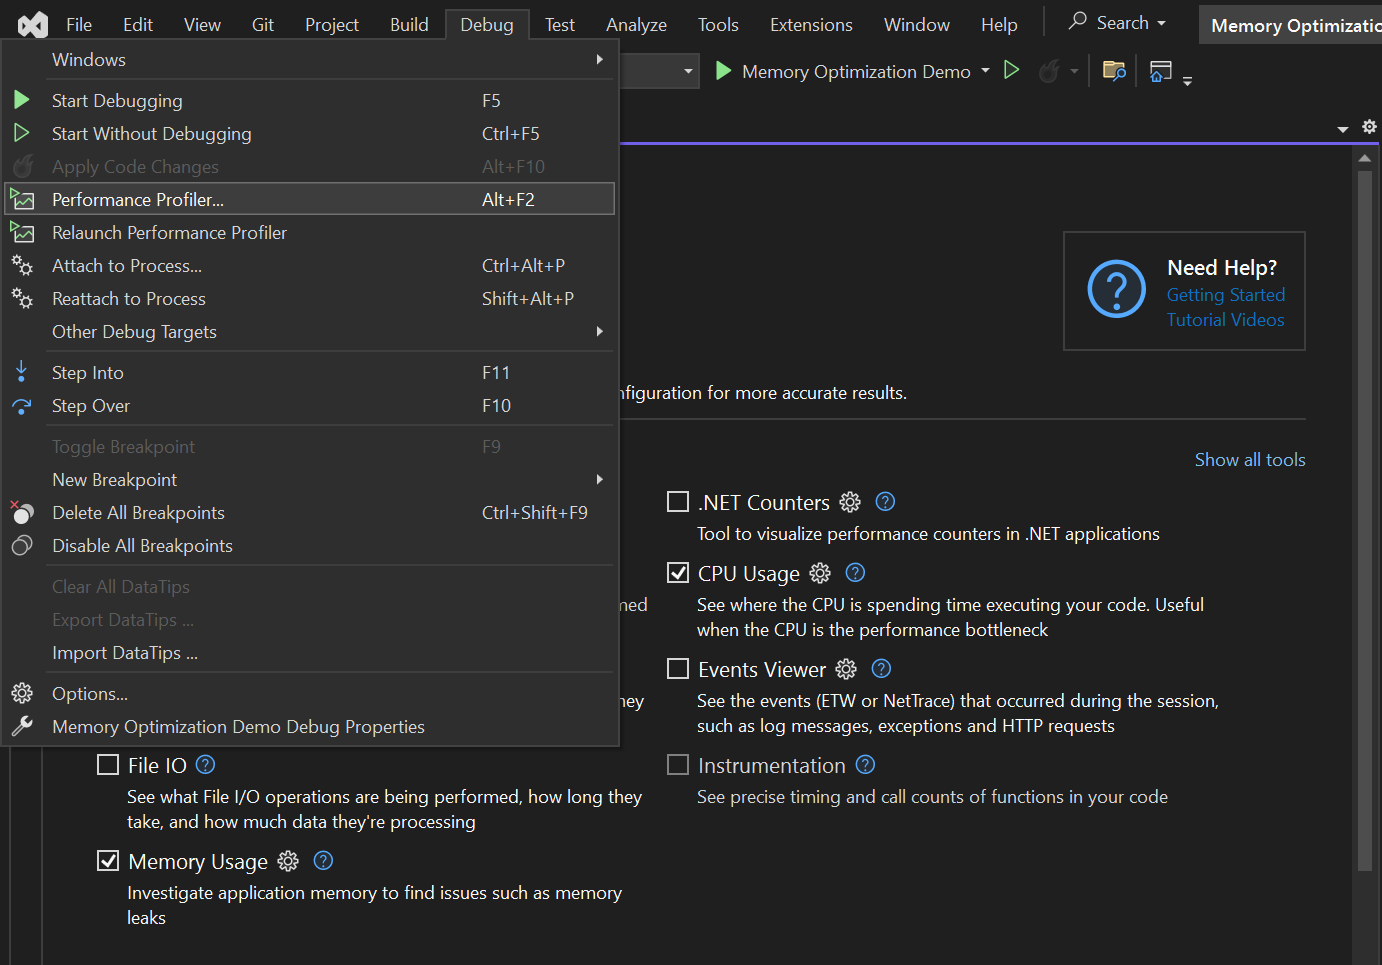The image size is (1382, 965).
Task: Click the folder search toolbar icon
Action: tap(1114, 71)
